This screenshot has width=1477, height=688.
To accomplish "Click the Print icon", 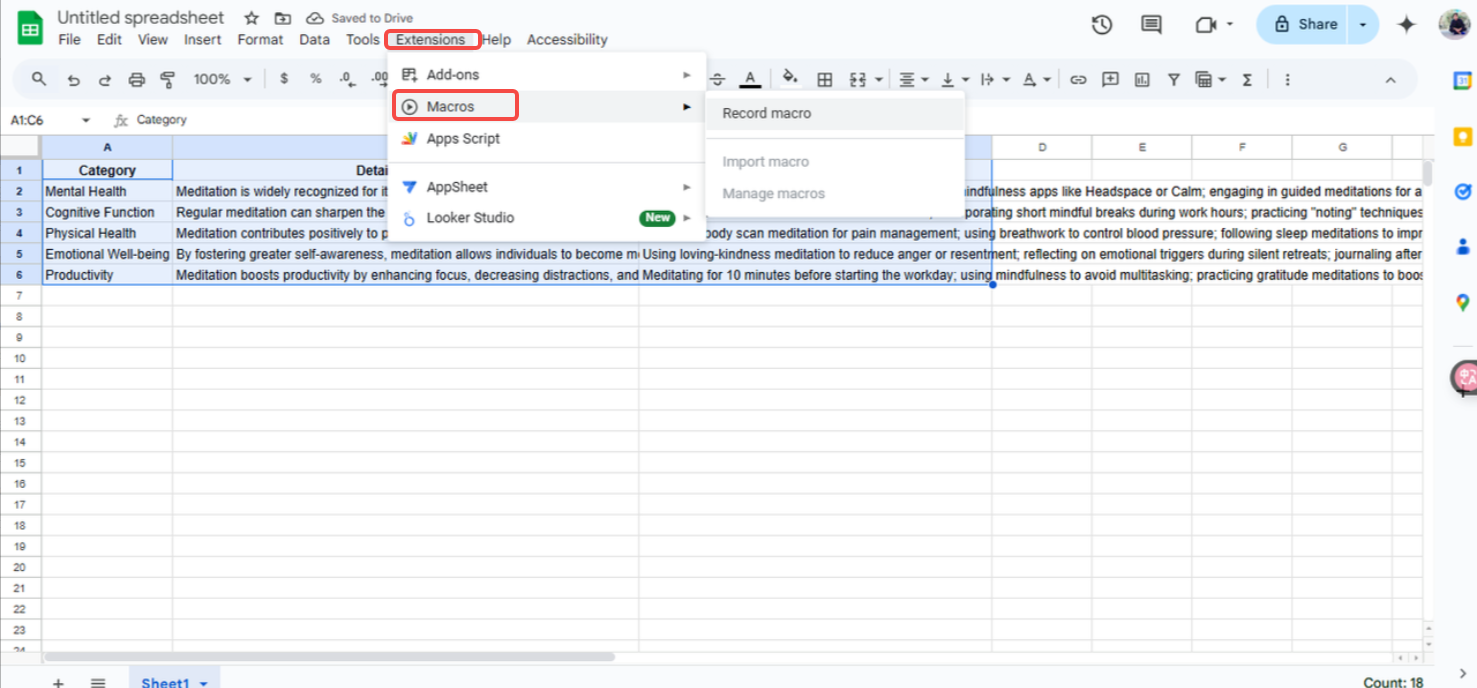I will [137, 79].
